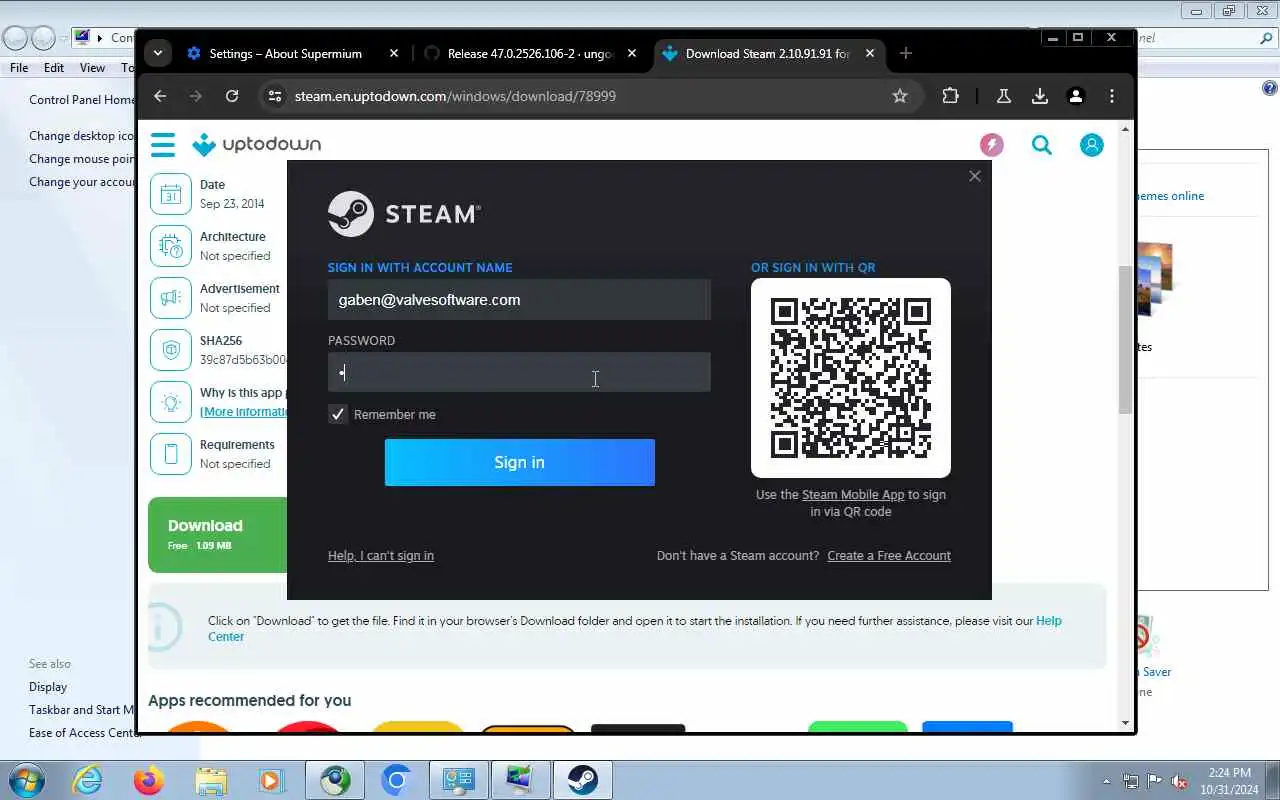Open the browser three-dot menu
This screenshot has width=1280, height=800.
pos(1112,96)
